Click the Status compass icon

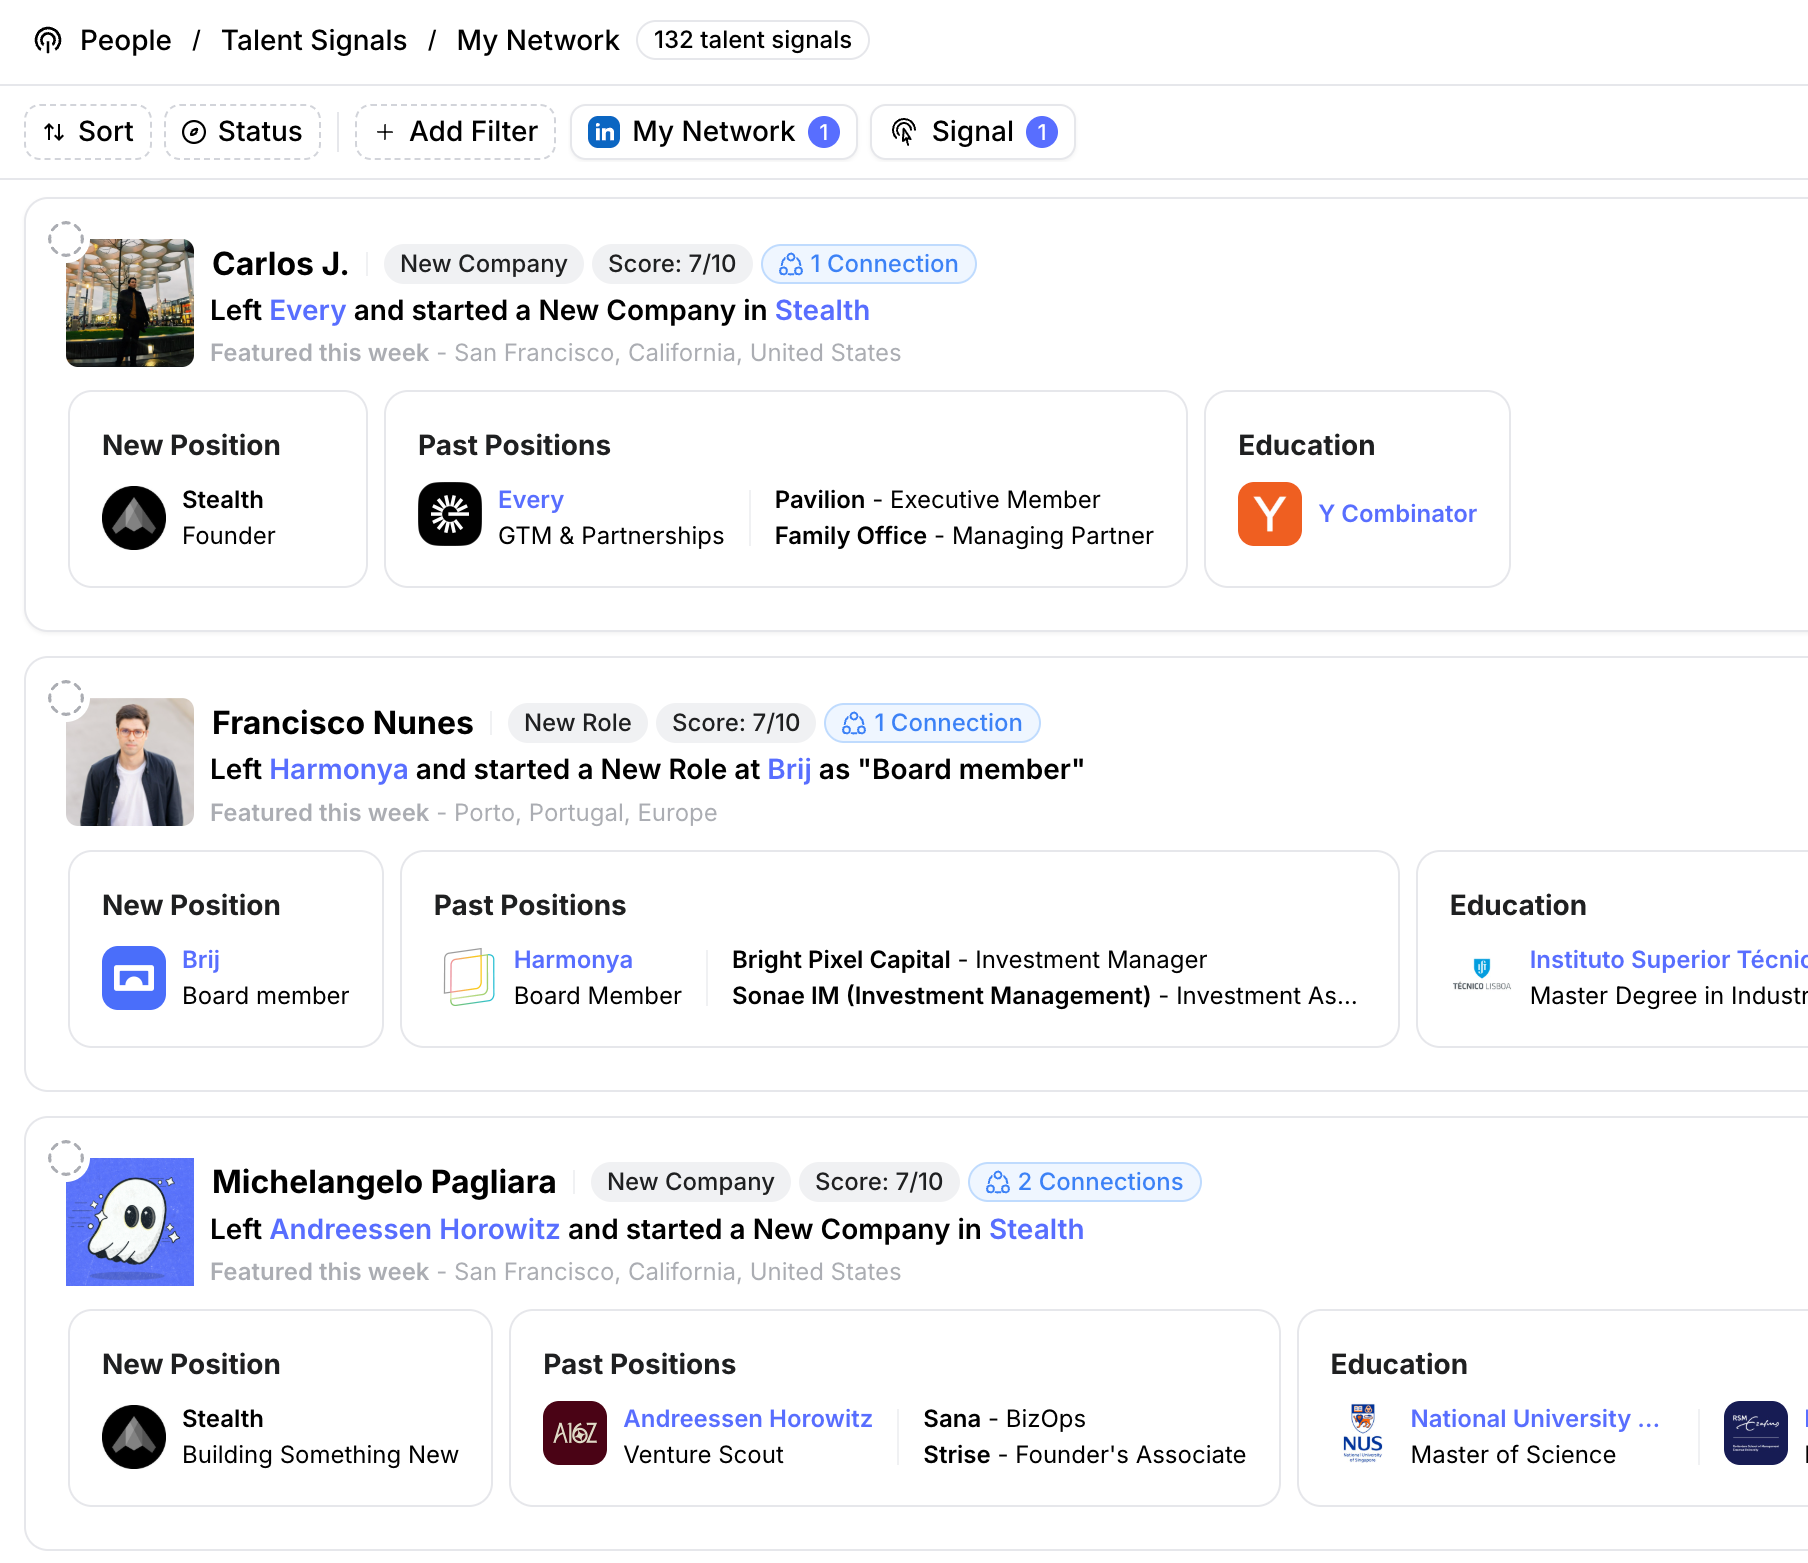click(x=194, y=132)
